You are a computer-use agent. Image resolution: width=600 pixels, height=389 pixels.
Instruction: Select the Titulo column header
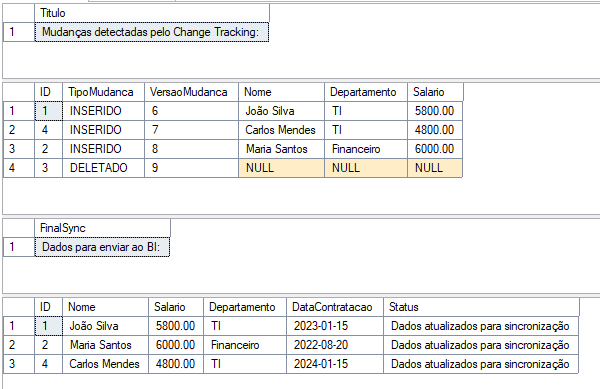pos(152,13)
